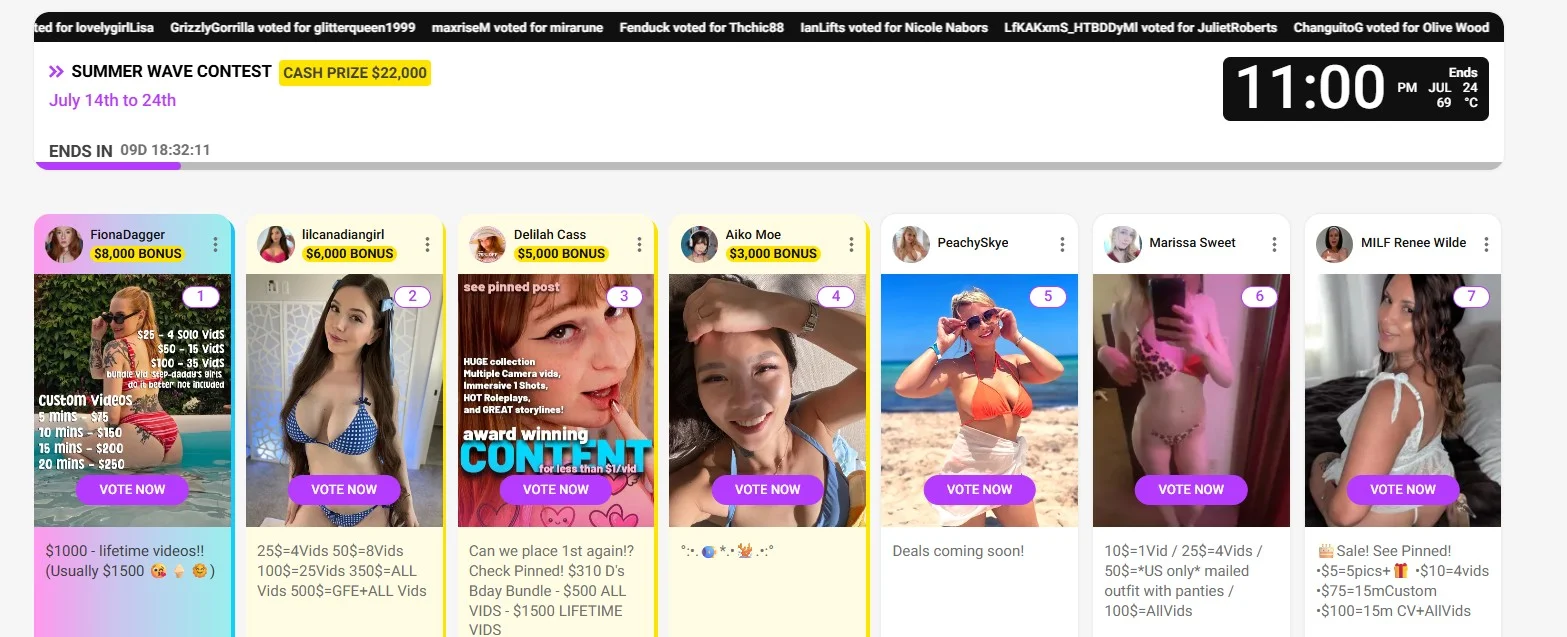Screen dimensions: 1567x637
Task: Click the SUMMER WAVE CONTEST title
Action: tap(171, 72)
